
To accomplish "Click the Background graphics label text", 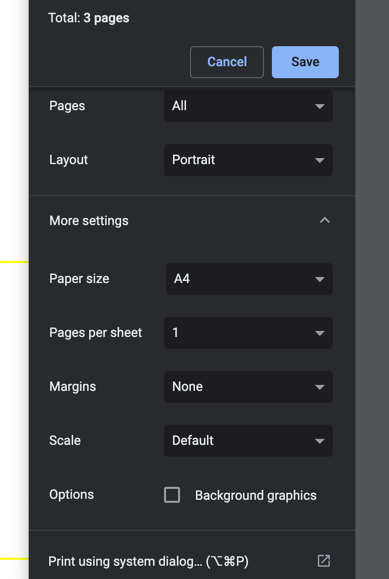I will click(x=256, y=495).
